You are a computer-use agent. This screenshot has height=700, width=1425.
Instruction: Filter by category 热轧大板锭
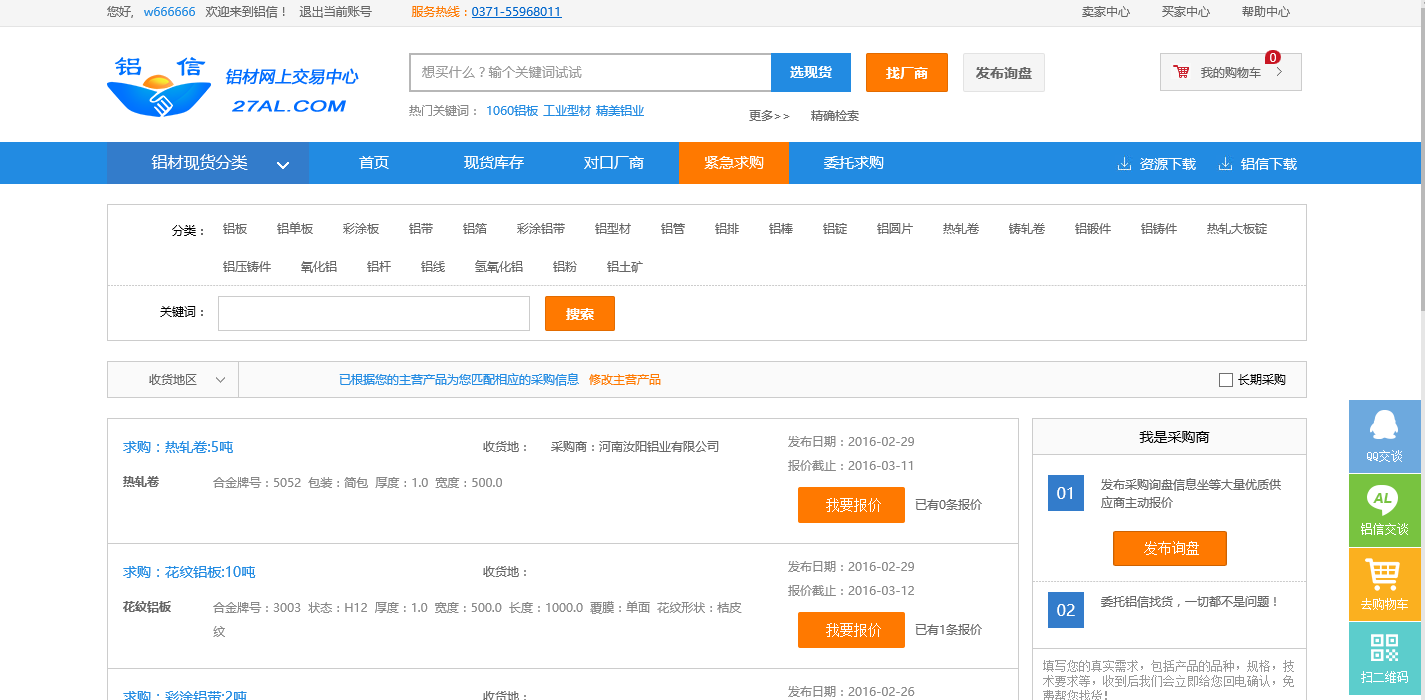[1237, 229]
